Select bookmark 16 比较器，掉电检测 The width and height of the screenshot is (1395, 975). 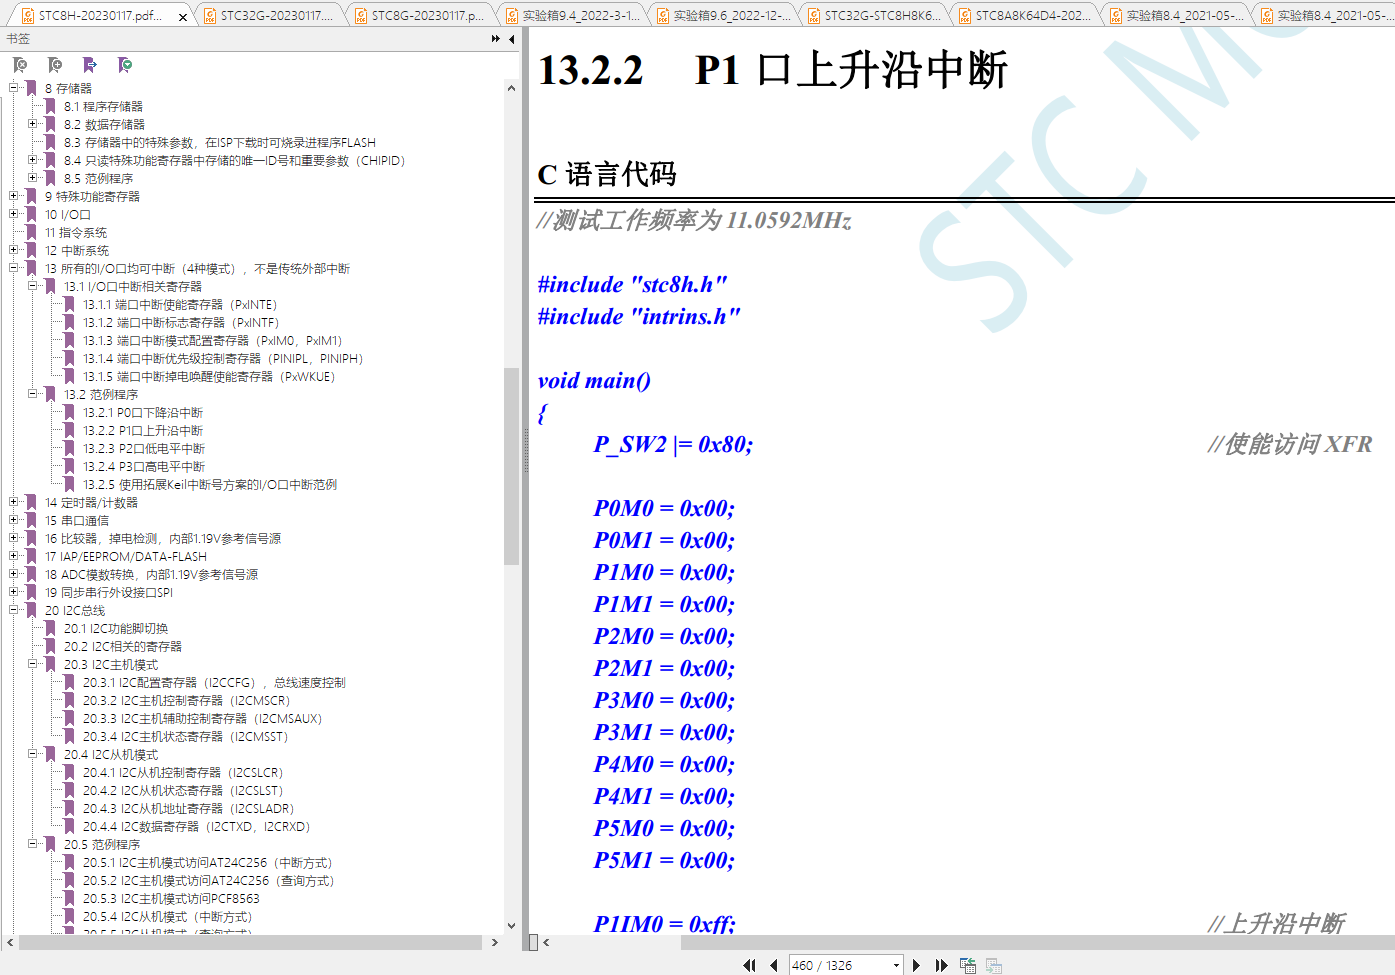pyautogui.click(x=163, y=539)
